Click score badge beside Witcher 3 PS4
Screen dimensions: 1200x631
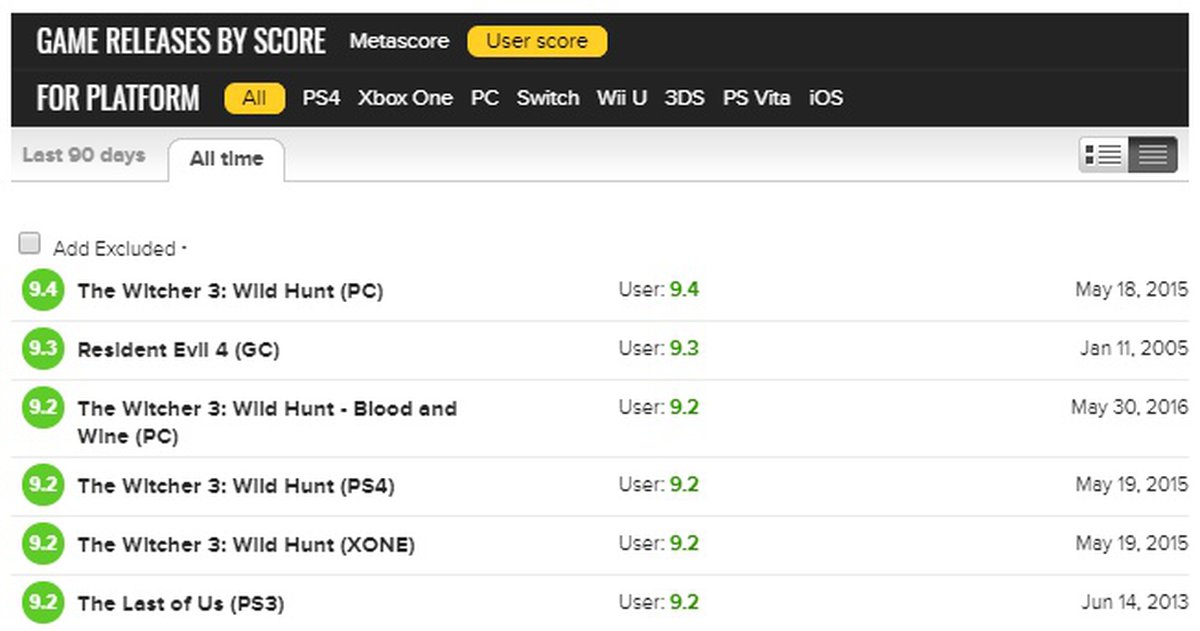coord(42,486)
